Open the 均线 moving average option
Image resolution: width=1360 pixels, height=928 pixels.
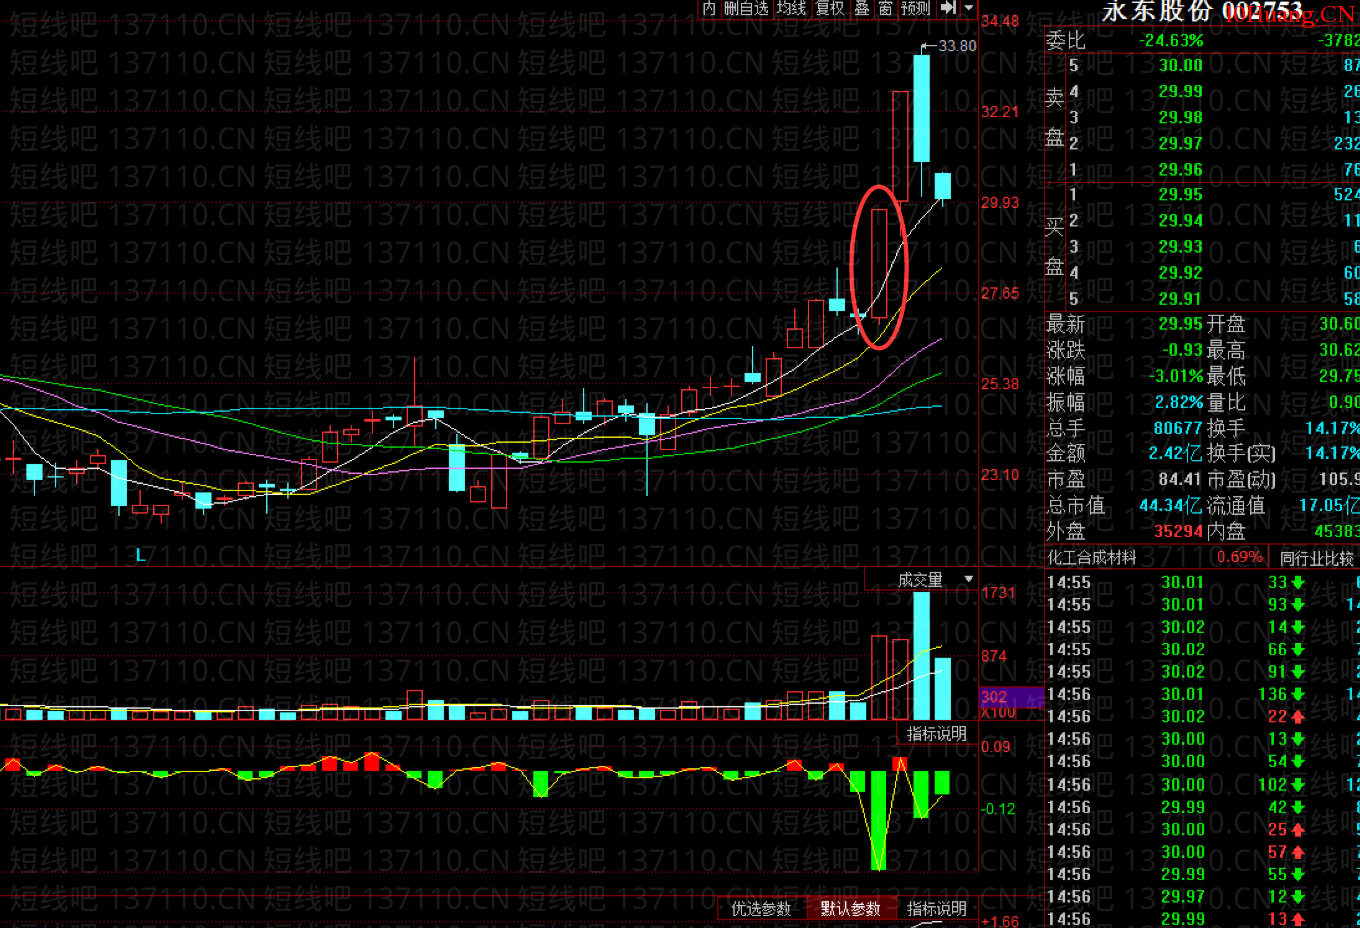coord(792,8)
